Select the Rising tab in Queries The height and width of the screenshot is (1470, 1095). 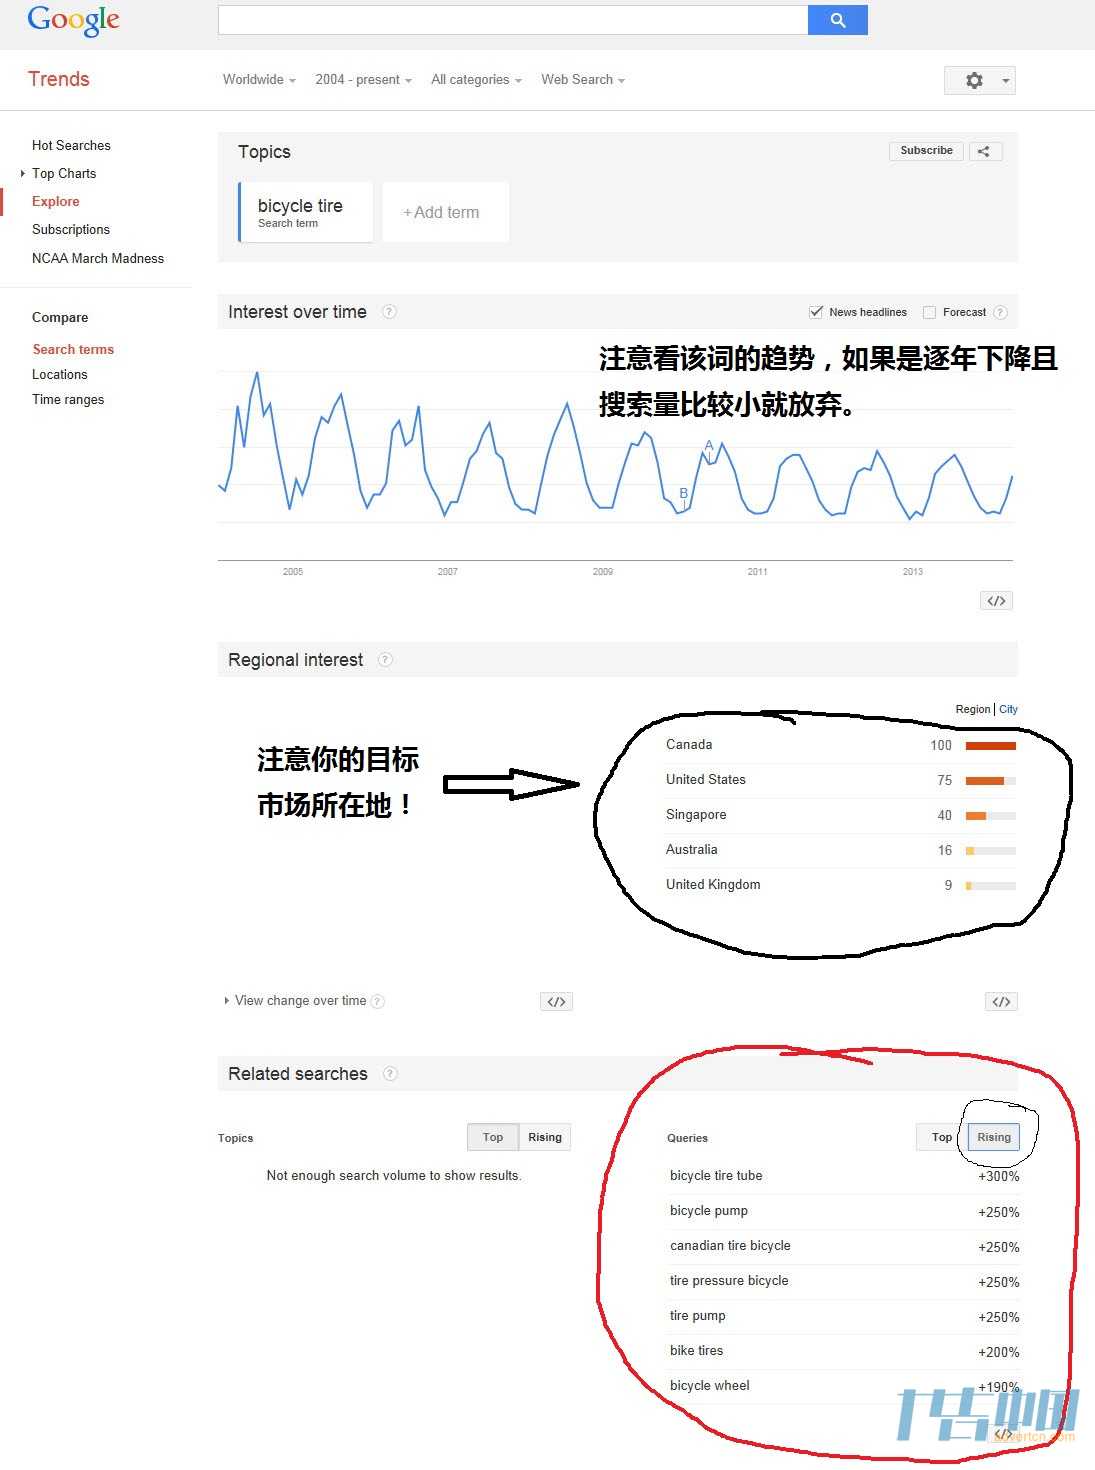coord(994,1137)
